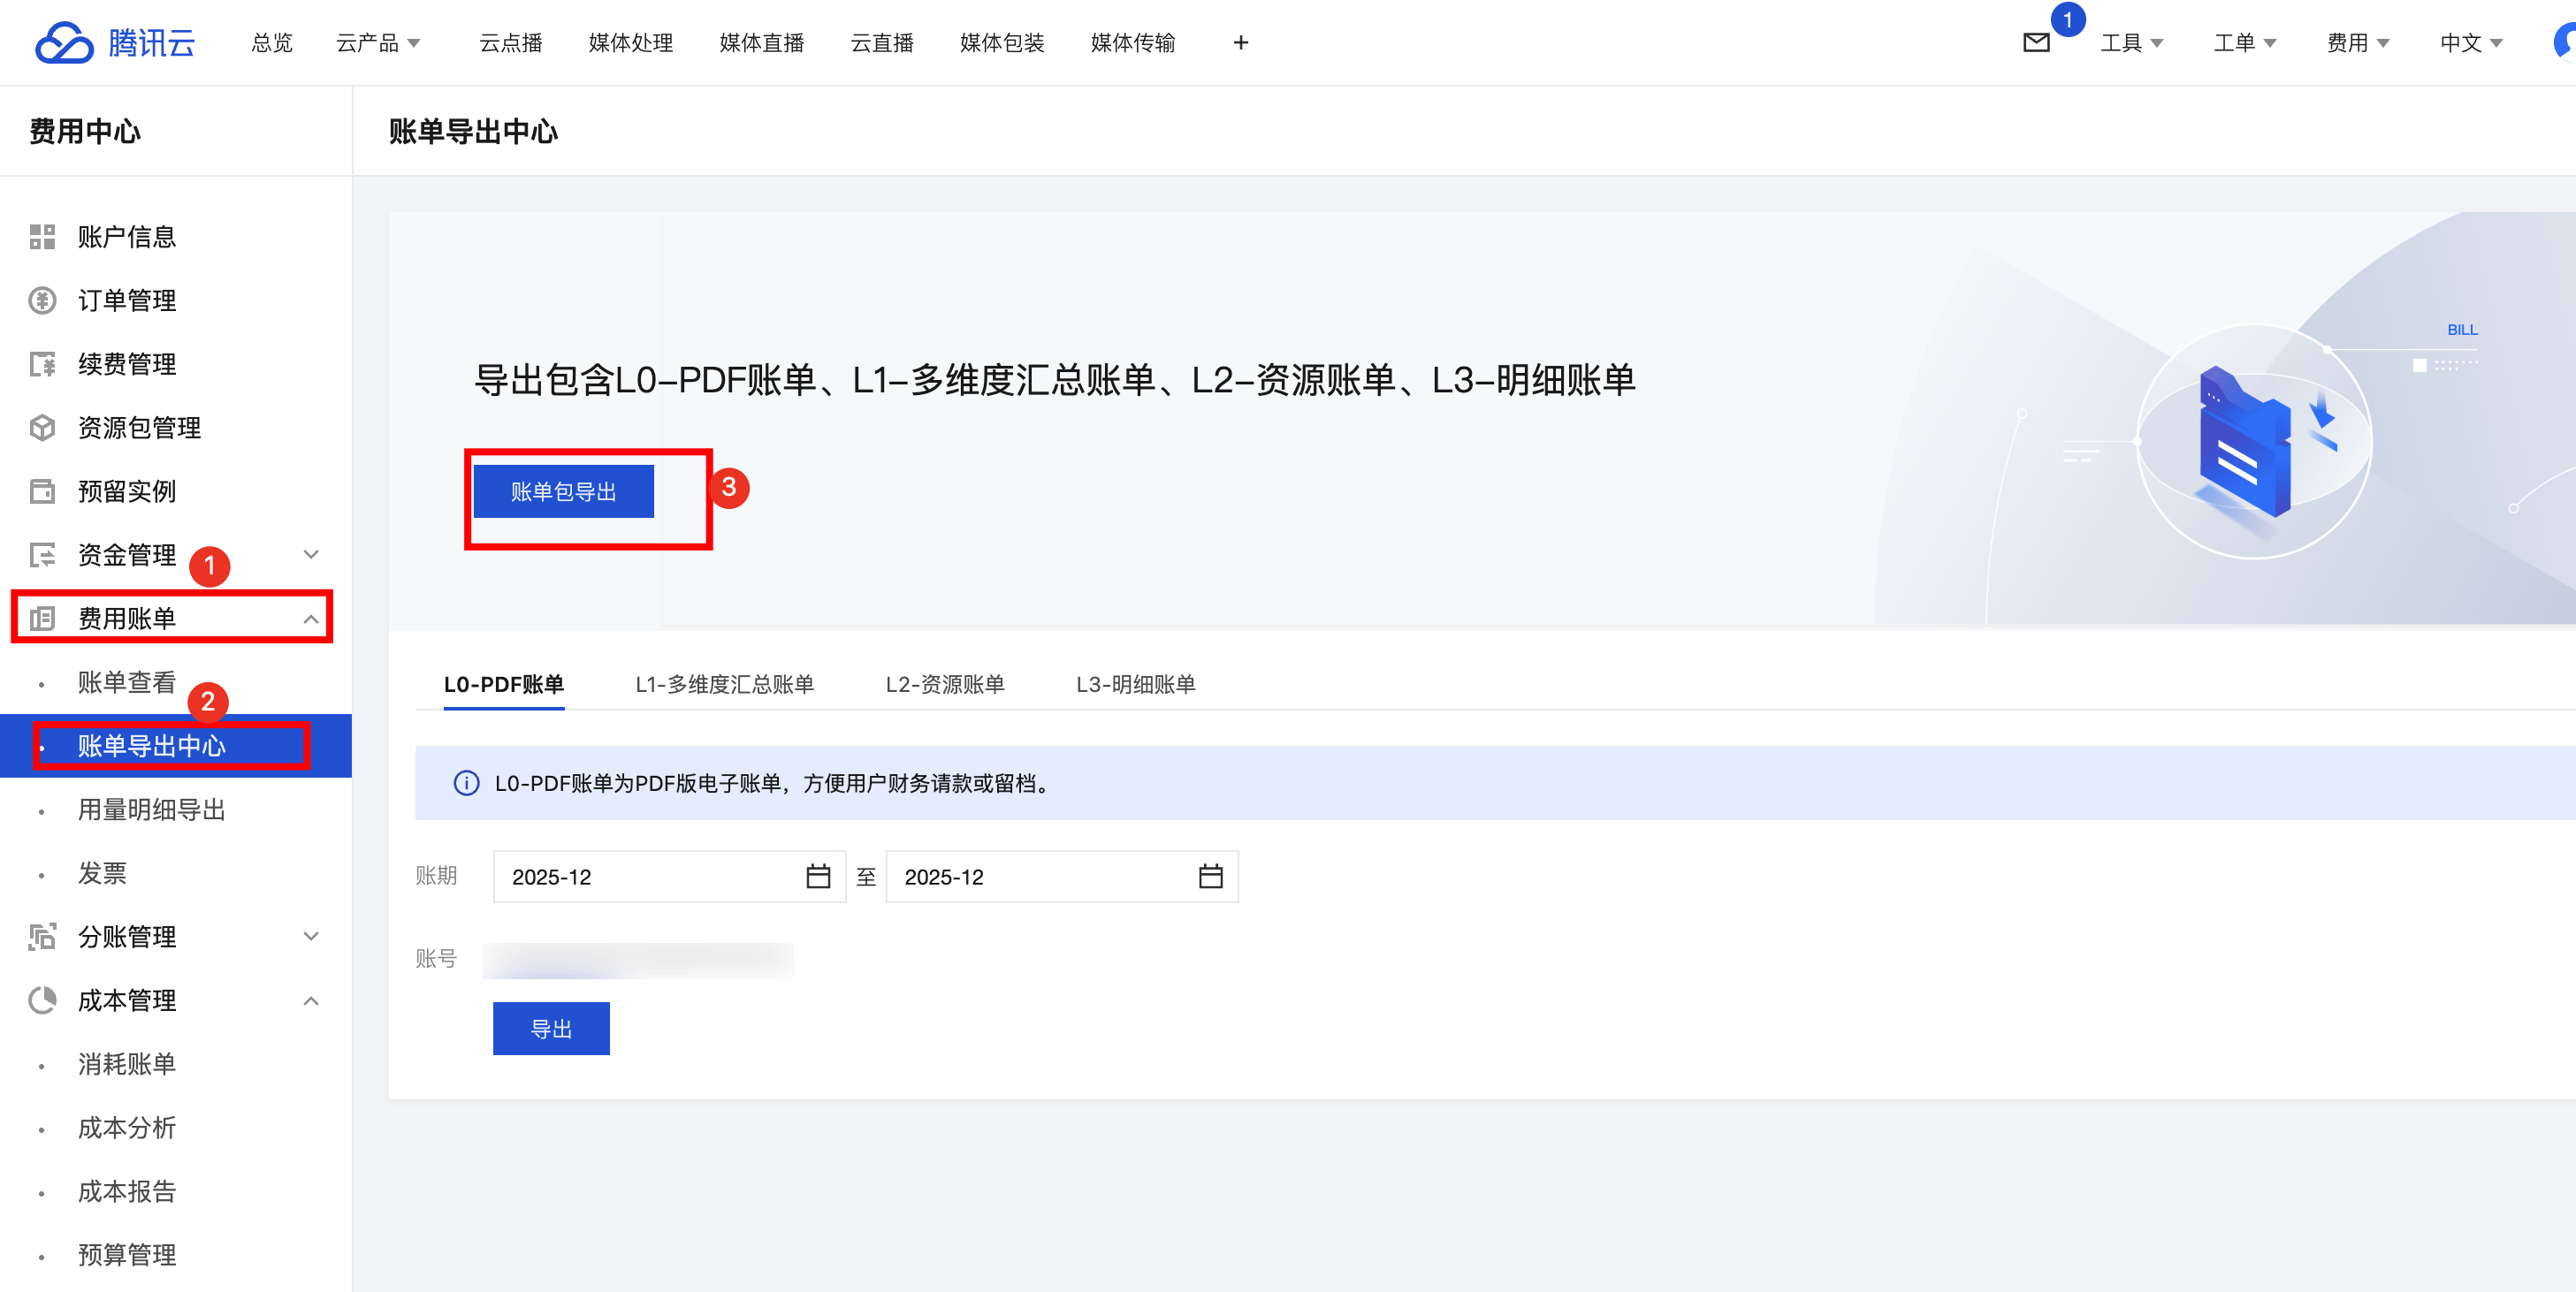Open the start date calendar icon
The width and height of the screenshot is (2576, 1292).
818,877
